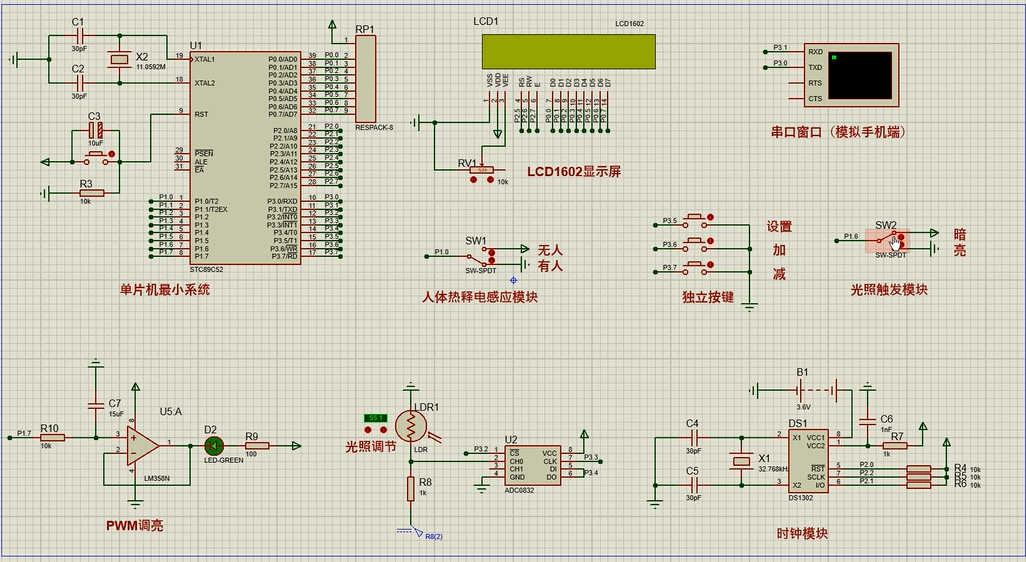Click the 32.768kHz crystal X1
The height and width of the screenshot is (562, 1026).
(741, 459)
